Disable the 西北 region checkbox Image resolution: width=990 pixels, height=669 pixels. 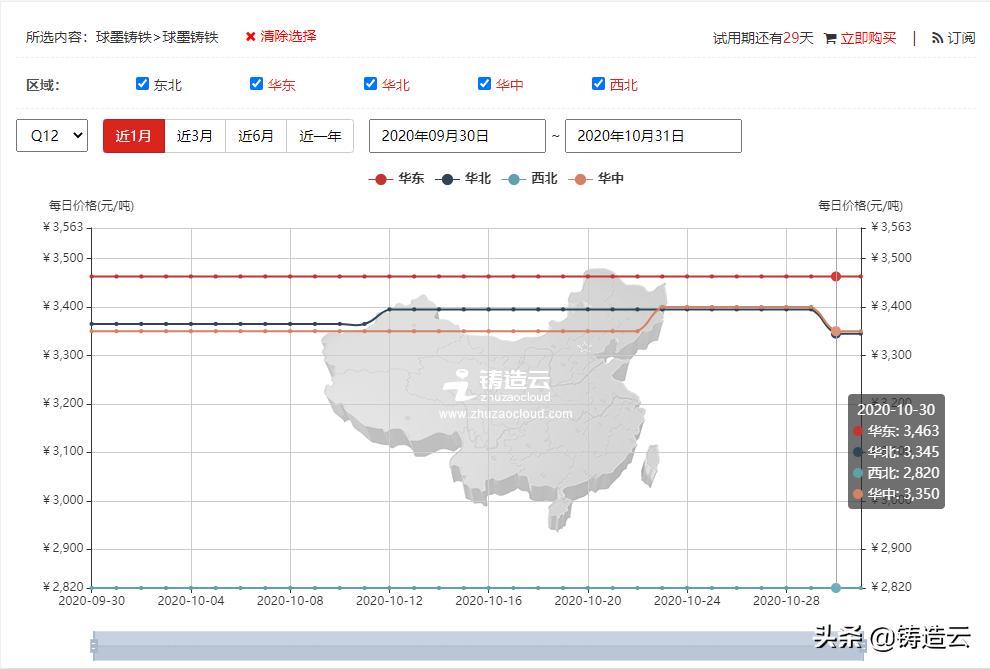point(597,84)
